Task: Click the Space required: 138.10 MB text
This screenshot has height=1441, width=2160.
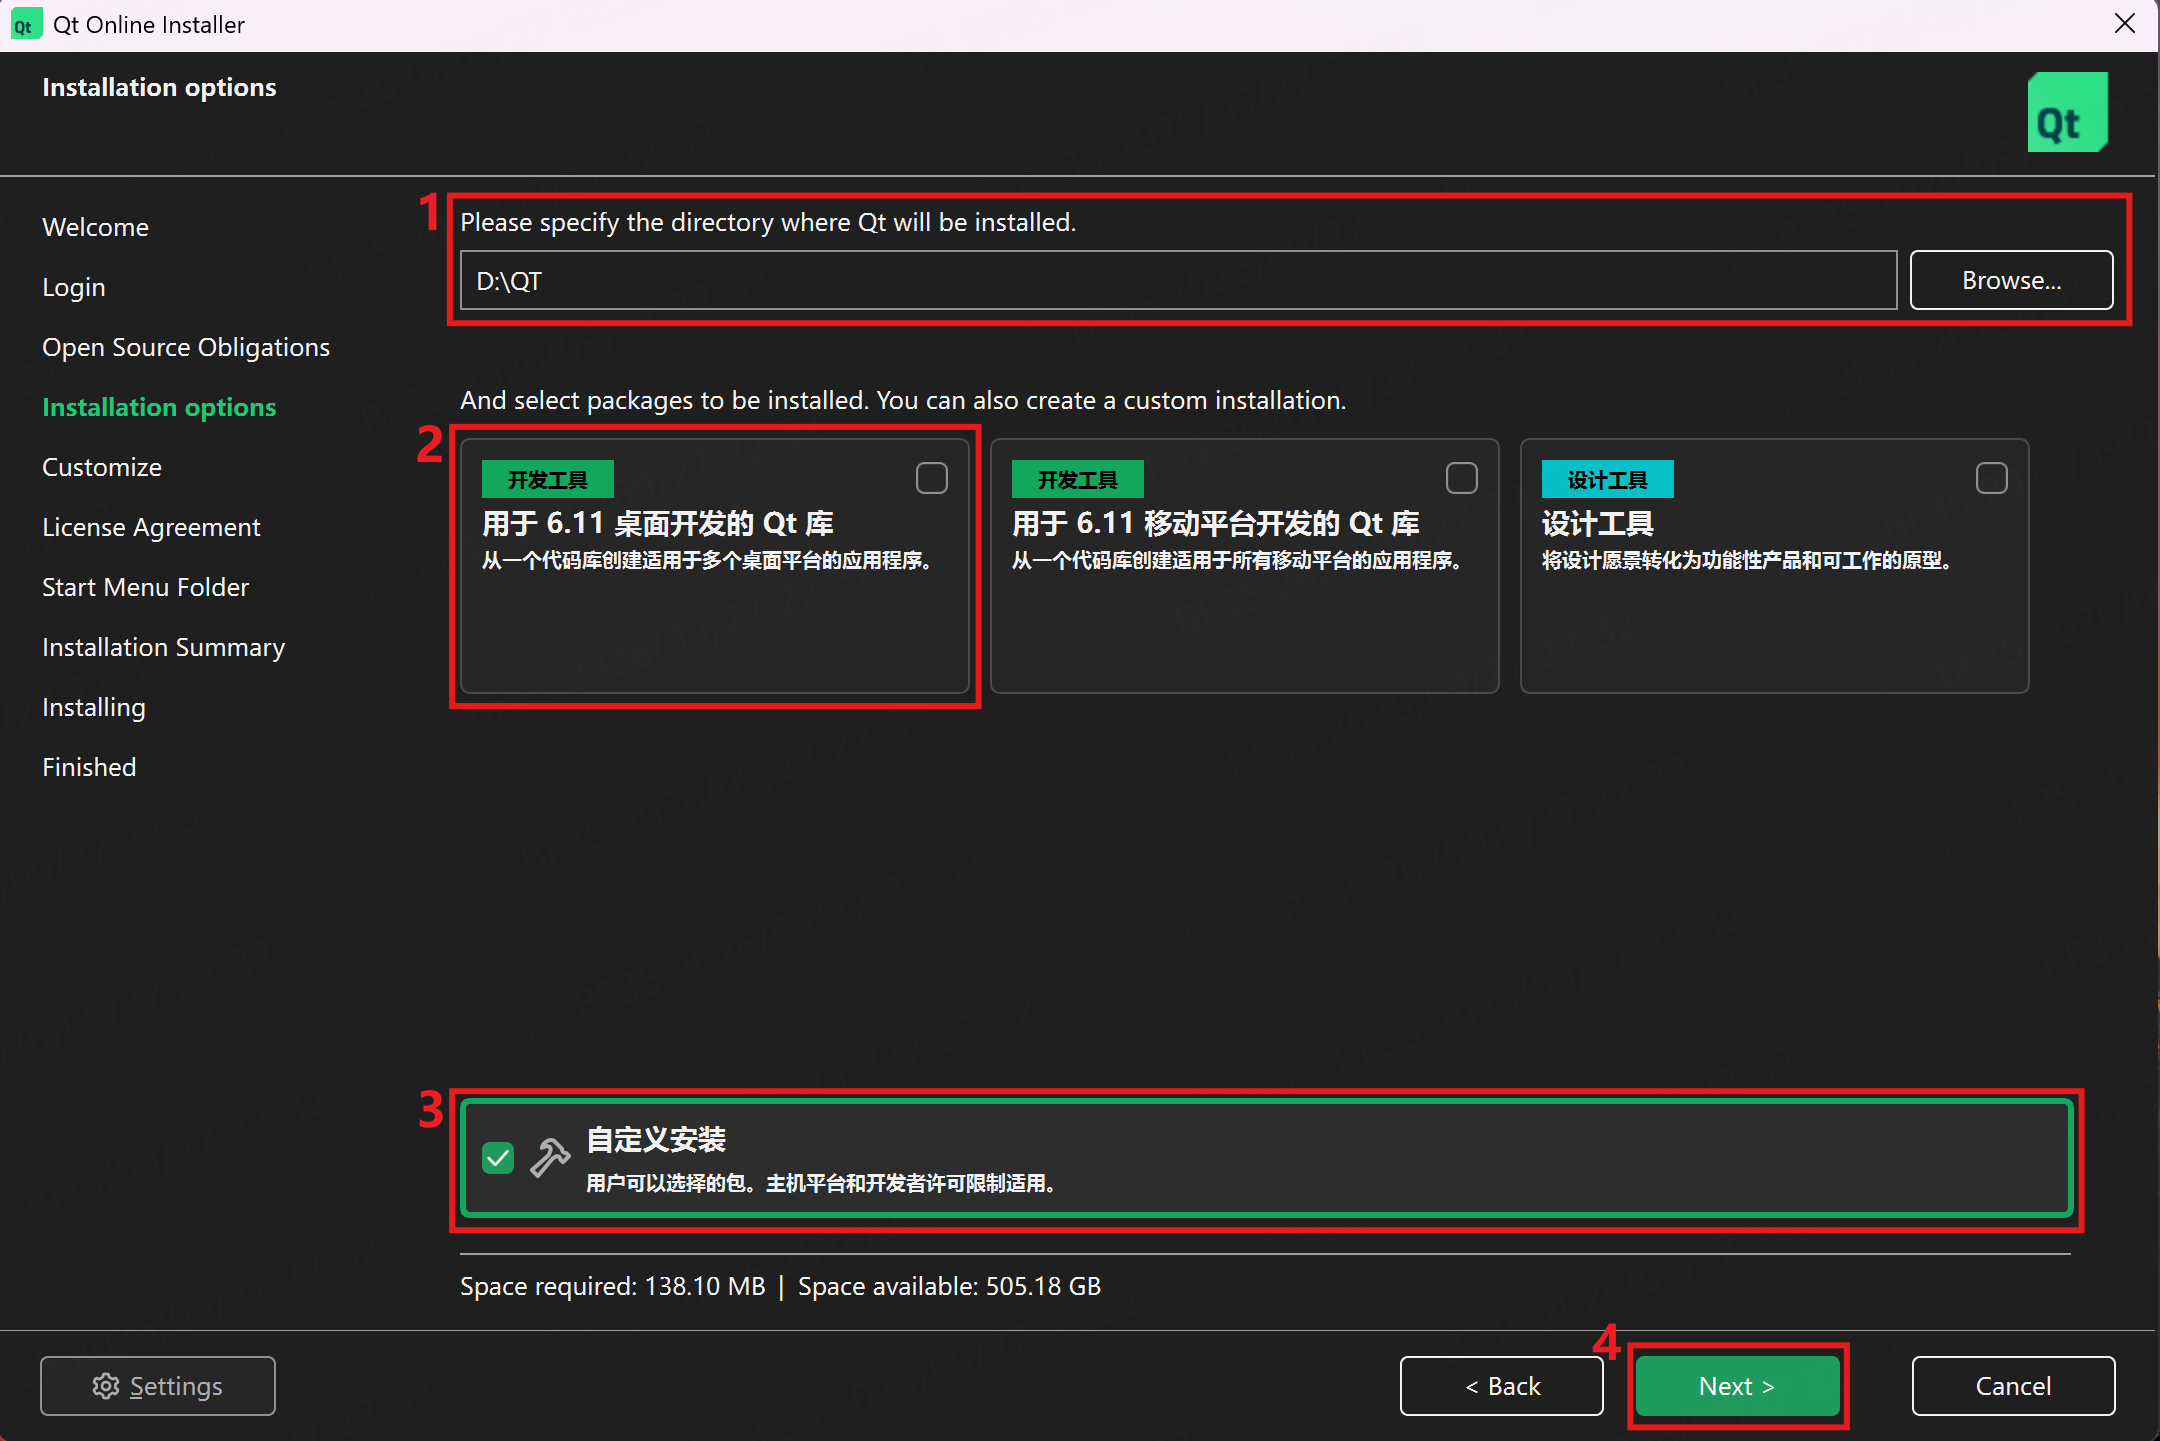Action: pyautogui.click(x=612, y=1286)
